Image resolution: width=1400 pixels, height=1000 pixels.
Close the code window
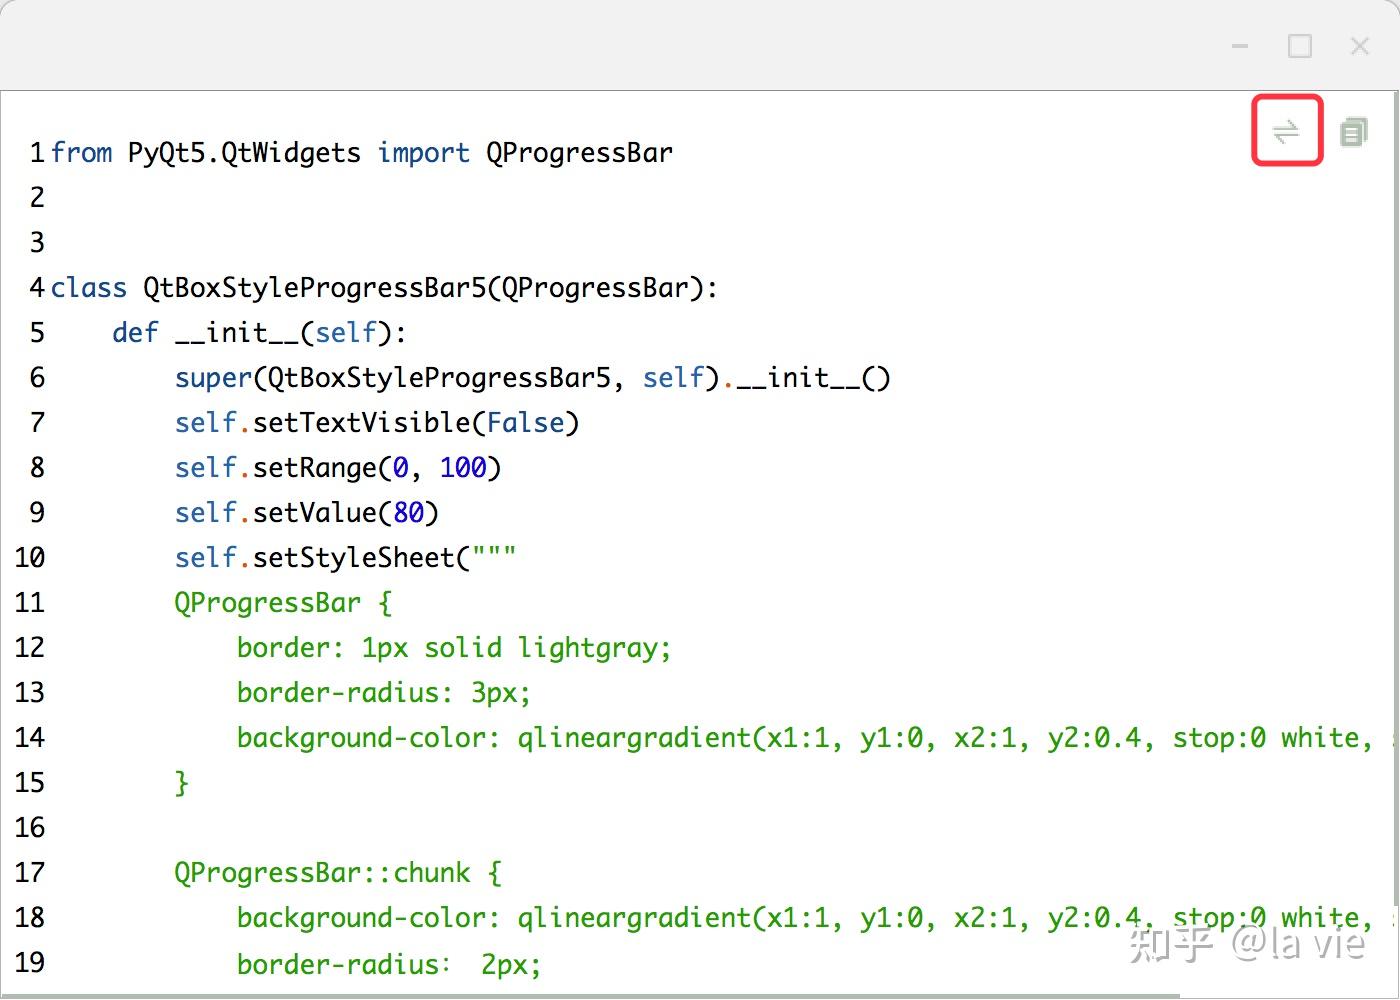[x=1359, y=46]
